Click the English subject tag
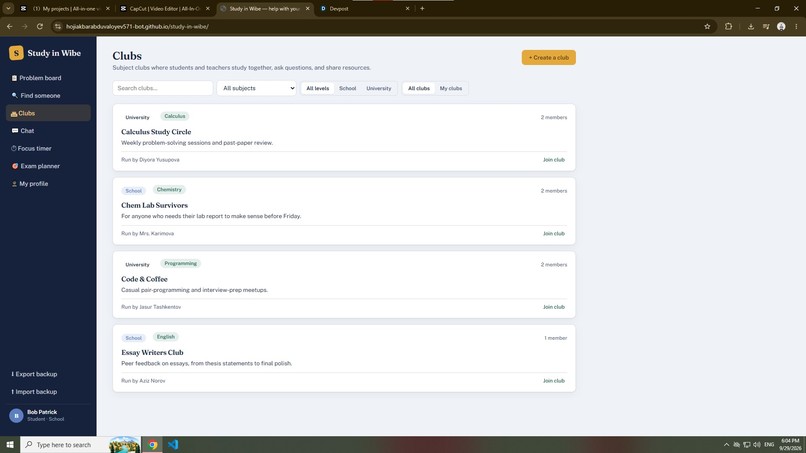Screen dimensions: 806x453 point(166,337)
